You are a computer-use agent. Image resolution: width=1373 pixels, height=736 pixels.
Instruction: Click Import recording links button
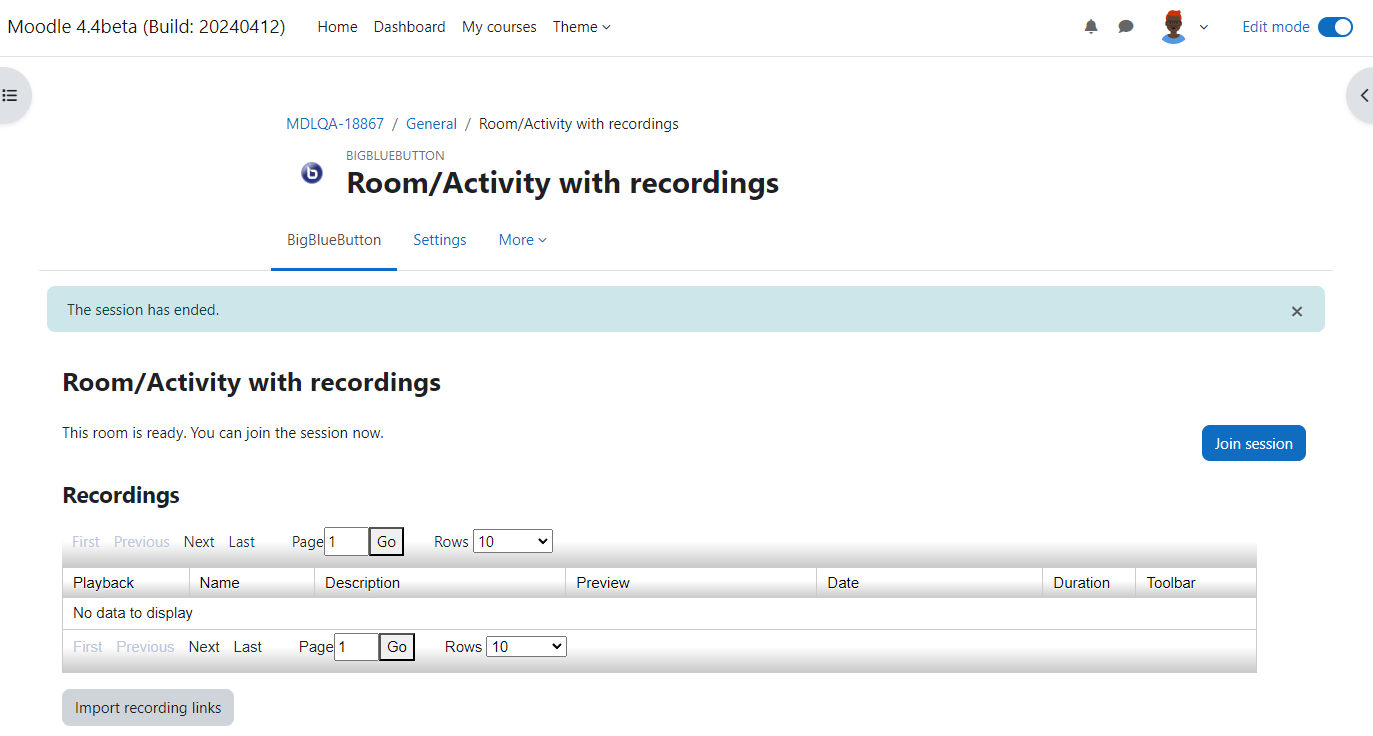pyautogui.click(x=148, y=708)
